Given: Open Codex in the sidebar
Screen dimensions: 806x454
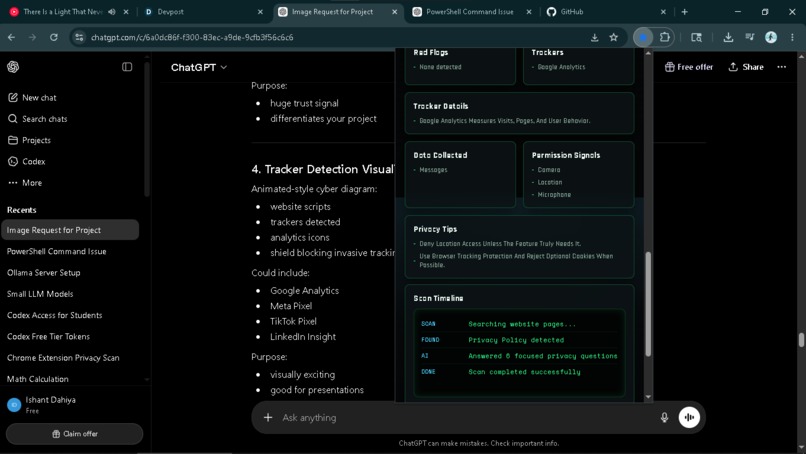Looking at the screenshot, I should click(x=26, y=161).
